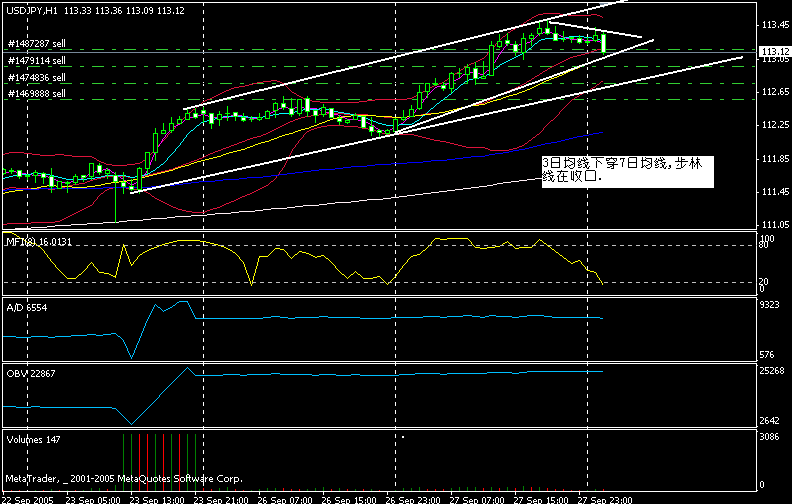Click the 23 Sep 05:00 time label
The height and width of the screenshot is (504, 792).
93,500
